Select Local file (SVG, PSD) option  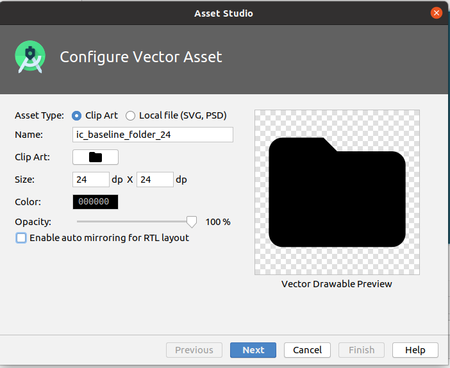[130, 116]
